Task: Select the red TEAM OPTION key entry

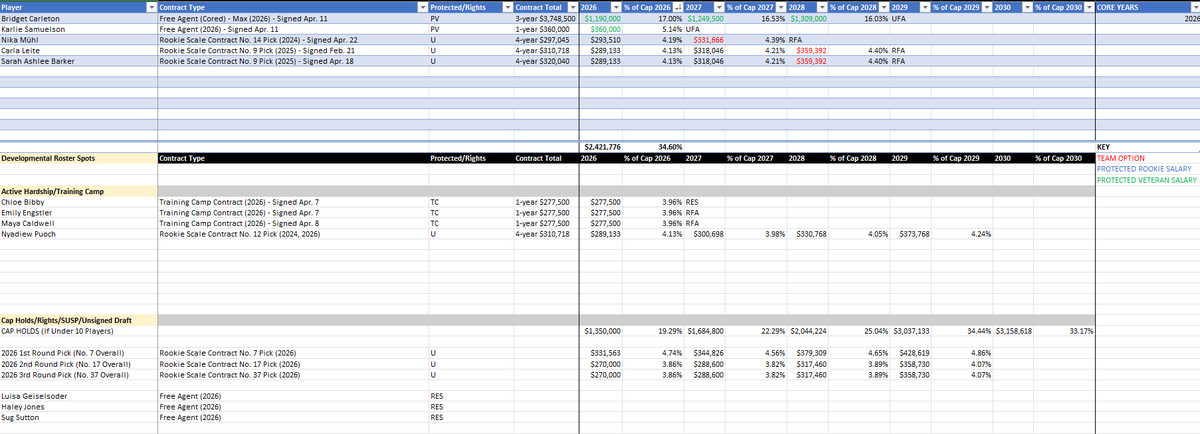Action: click(x=1147, y=158)
